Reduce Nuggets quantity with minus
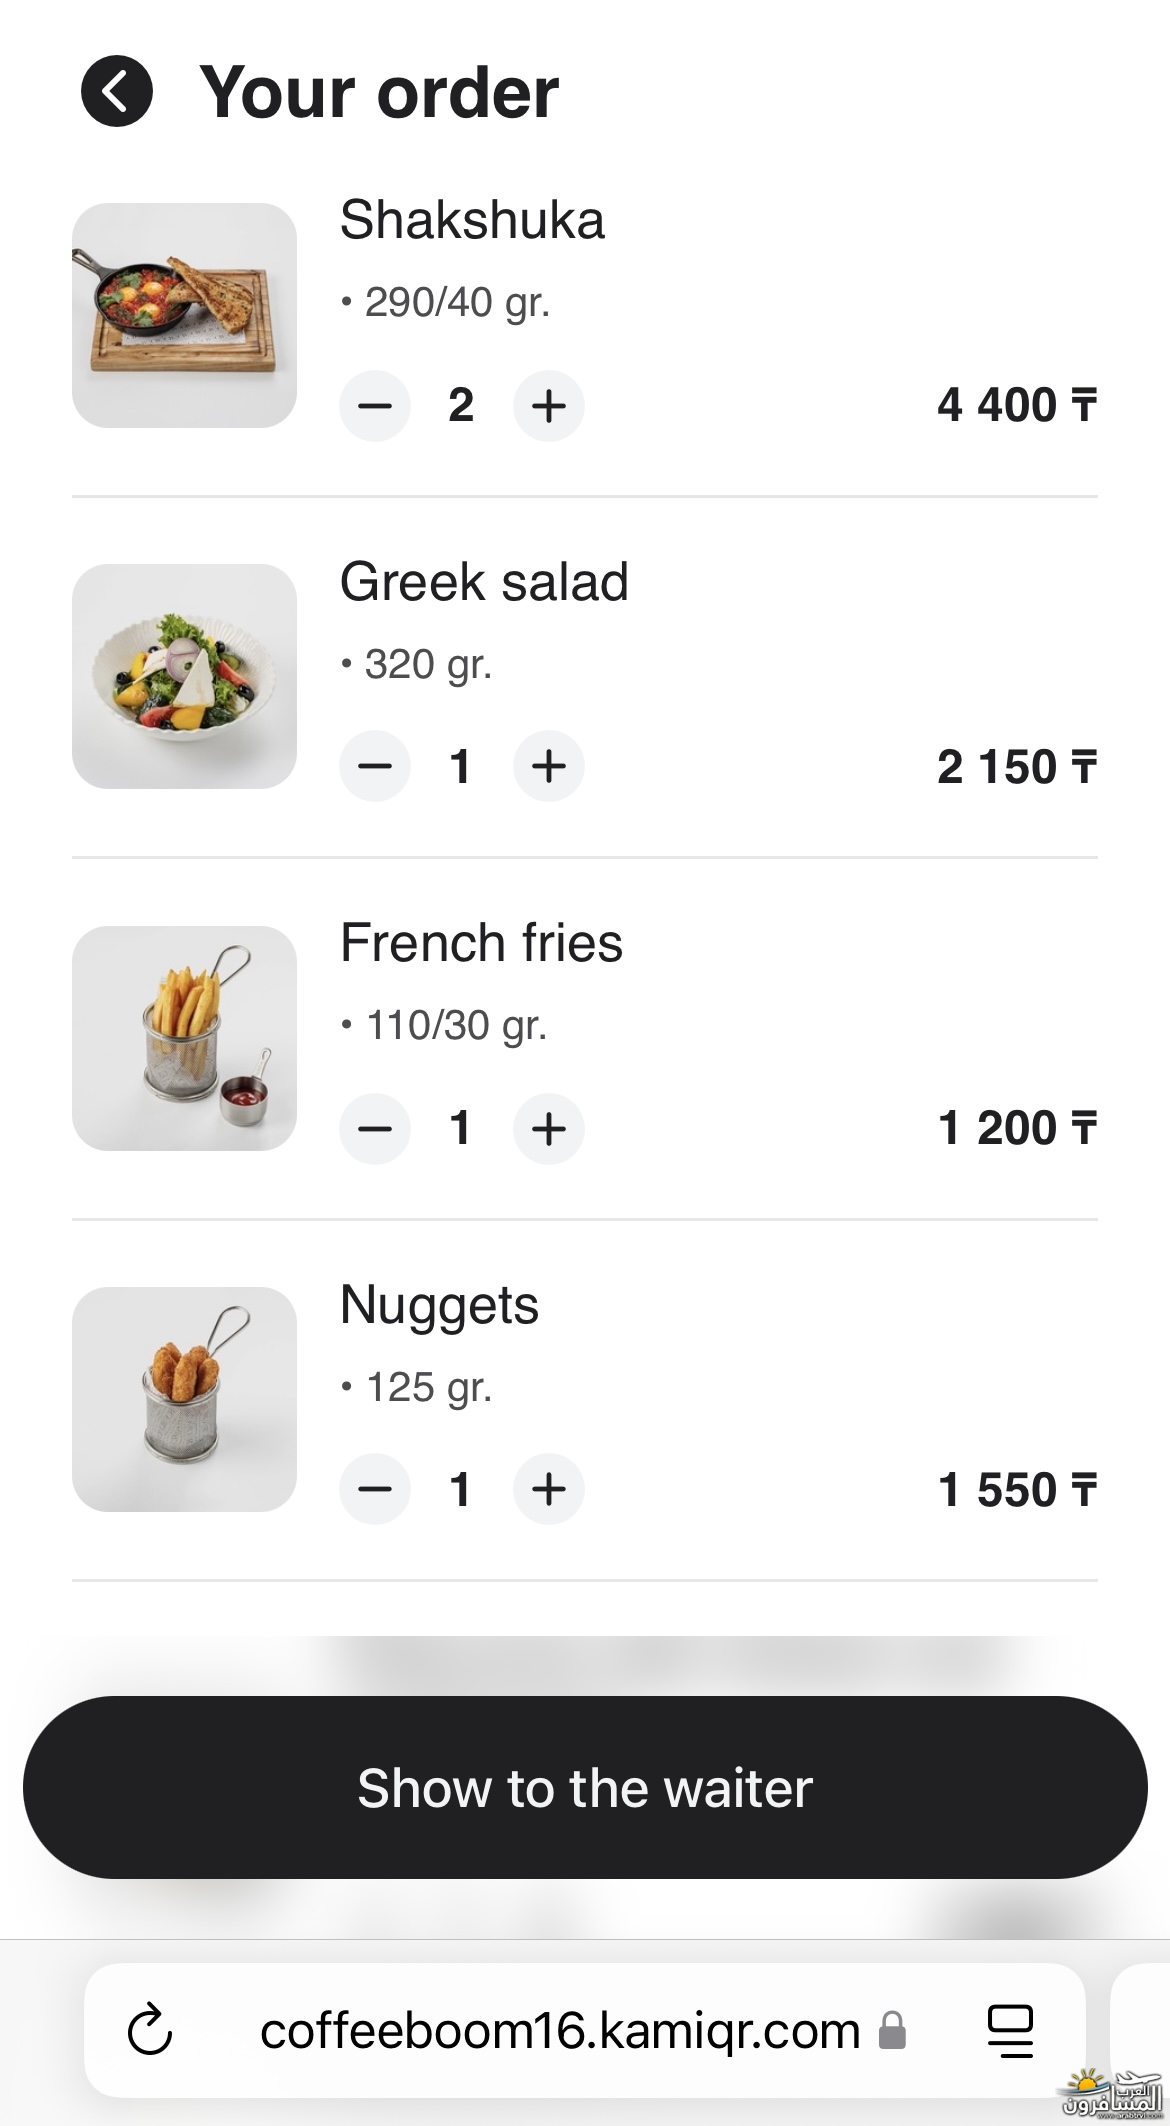This screenshot has width=1170, height=2126. coord(375,1489)
